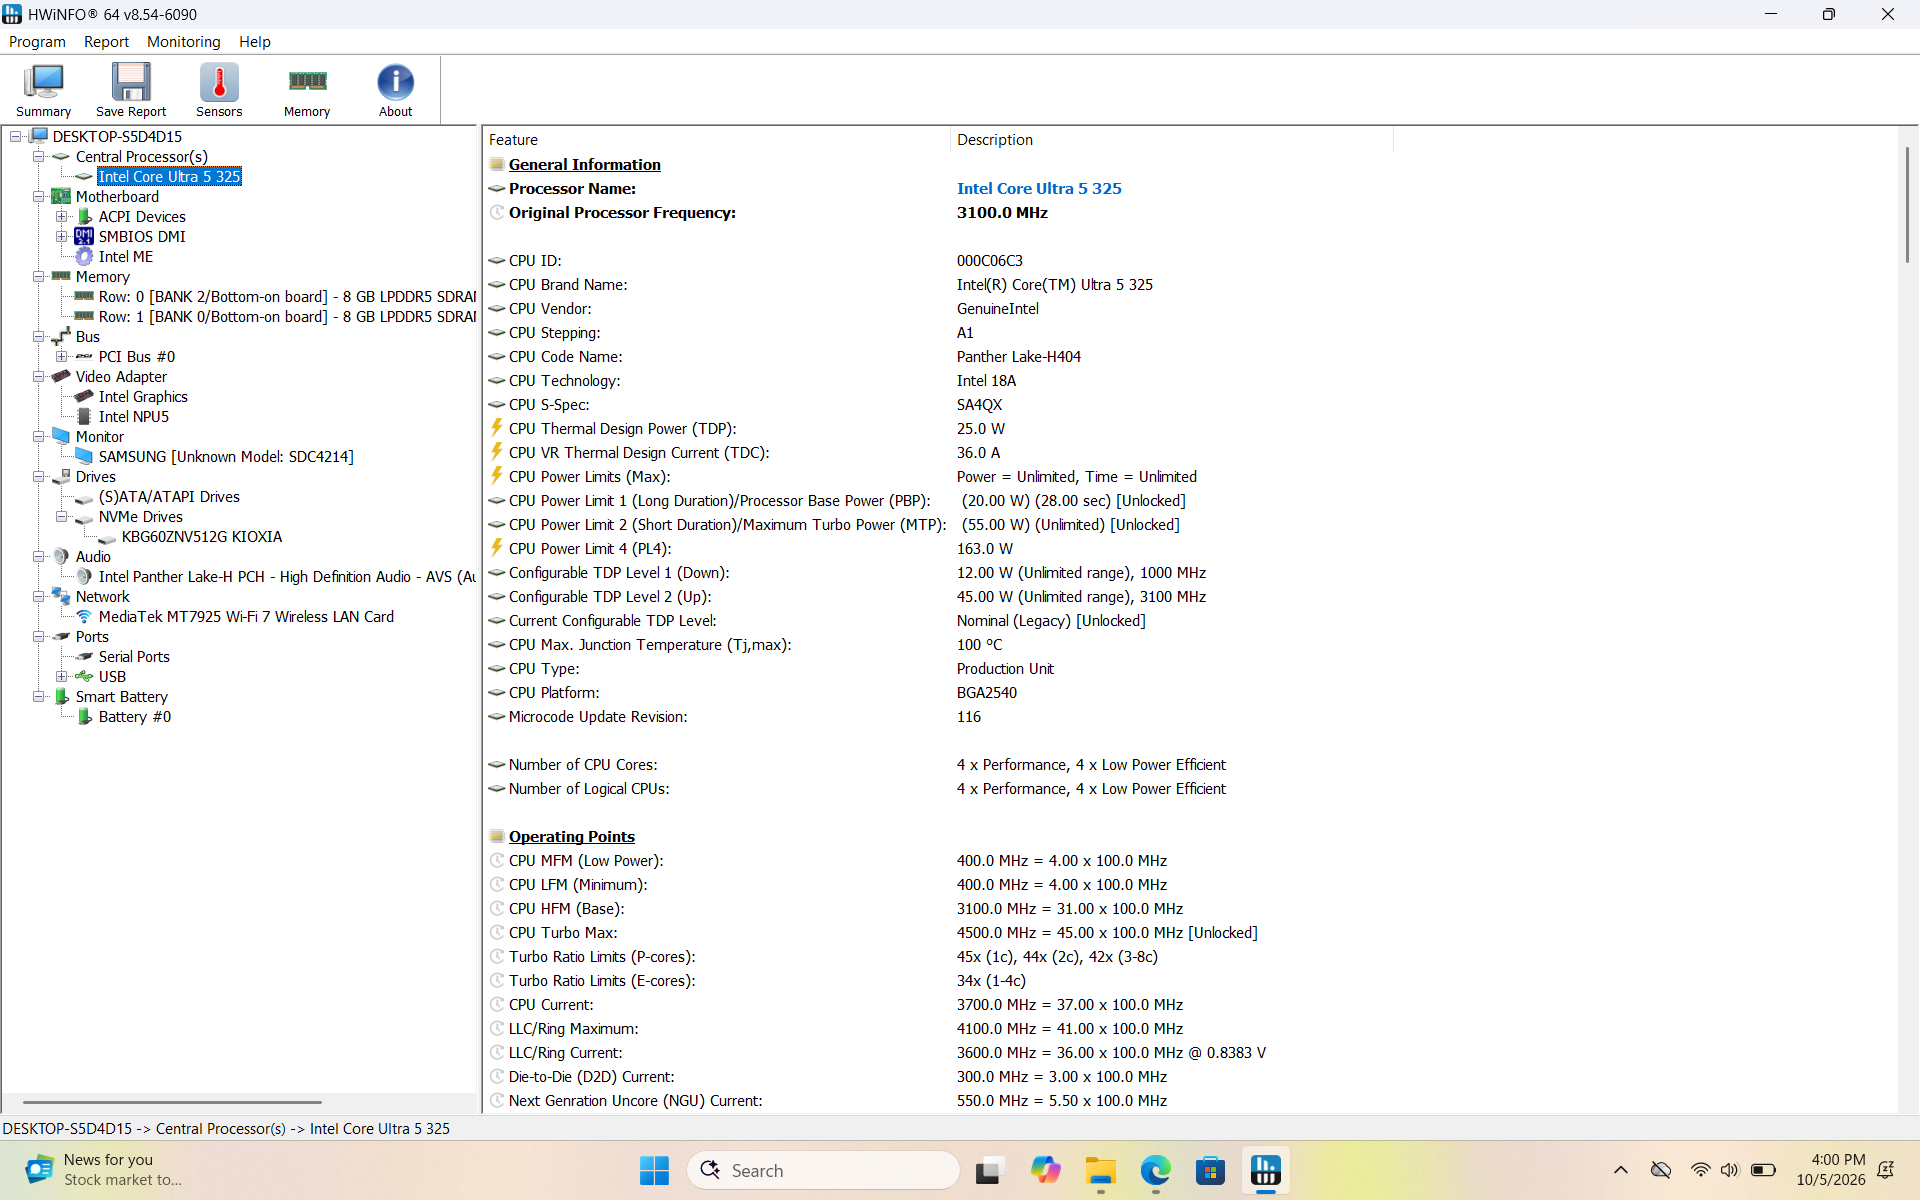This screenshot has width=1920, height=1200.
Task: Open the Summary toolbar icon
Action: click(x=44, y=90)
